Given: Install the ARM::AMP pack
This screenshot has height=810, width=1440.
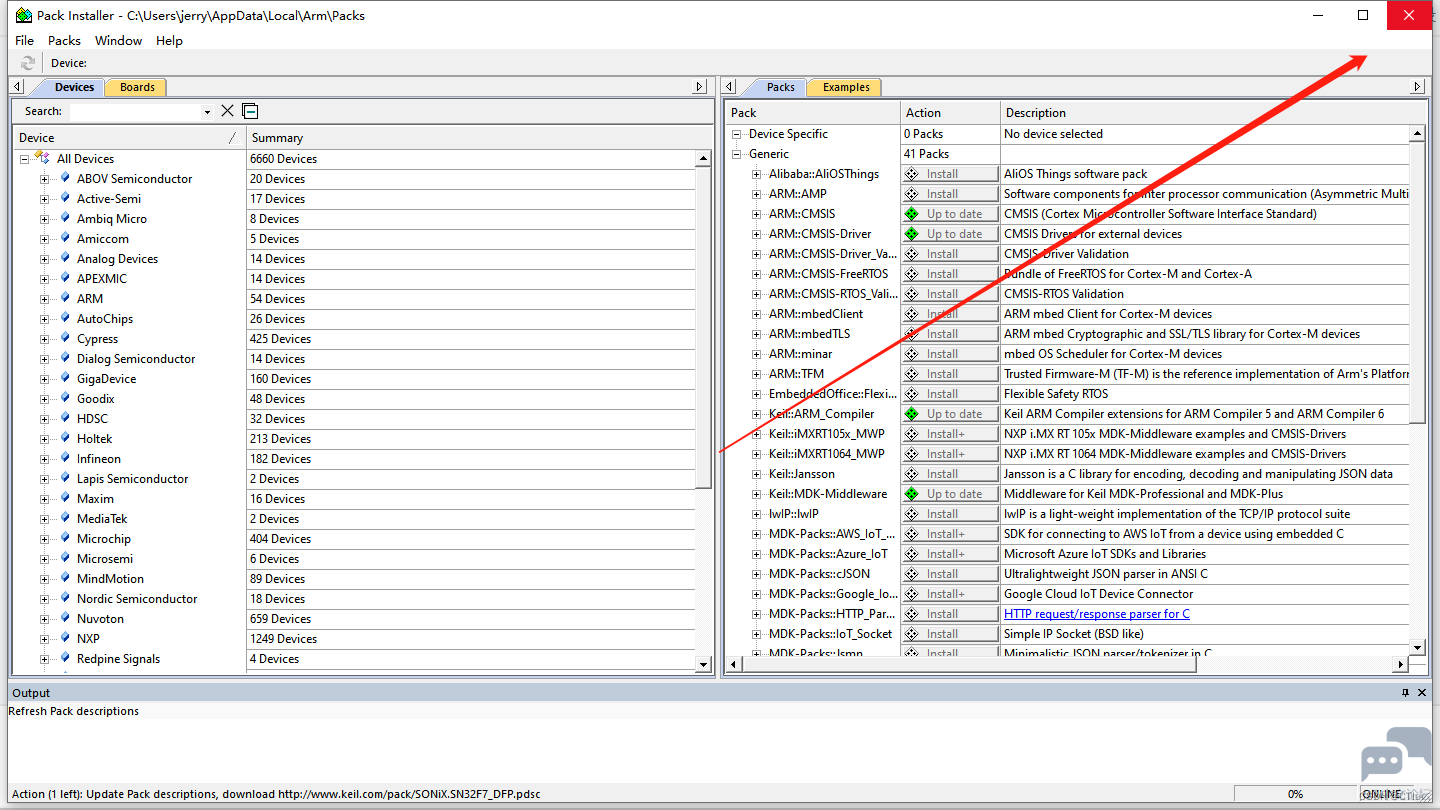Looking at the screenshot, I should click(x=950, y=194).
